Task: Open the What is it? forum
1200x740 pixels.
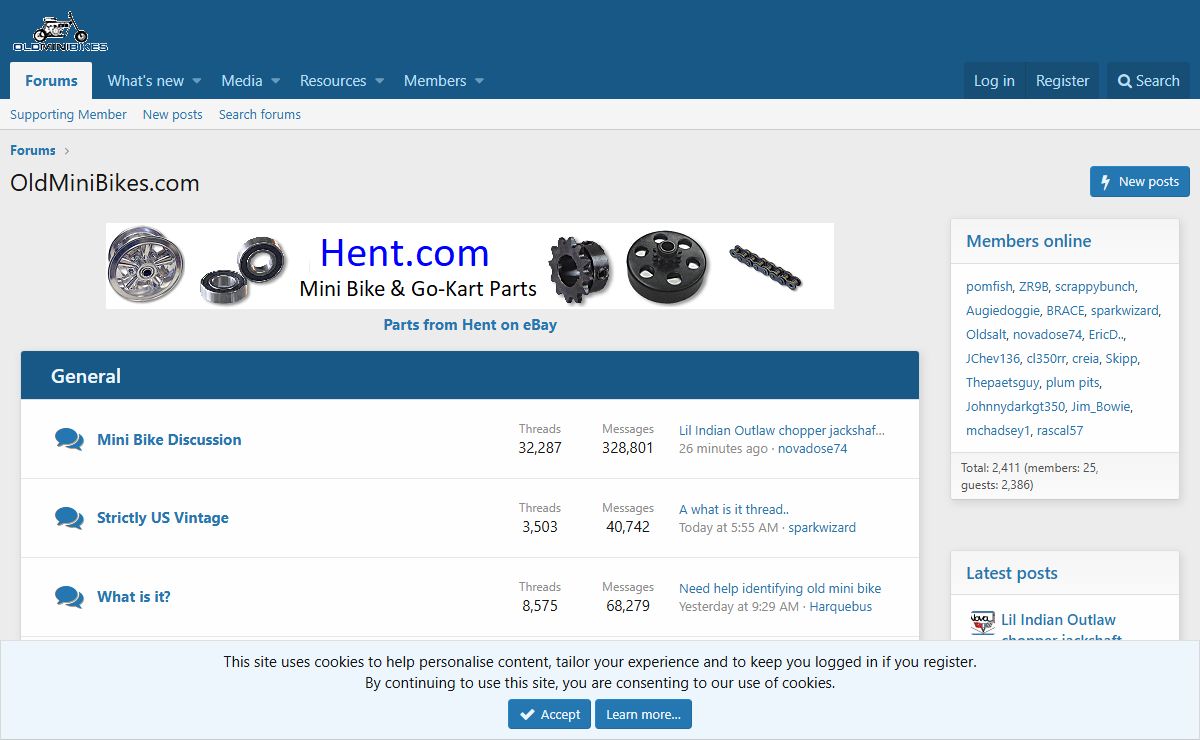Action: (134, 597)
